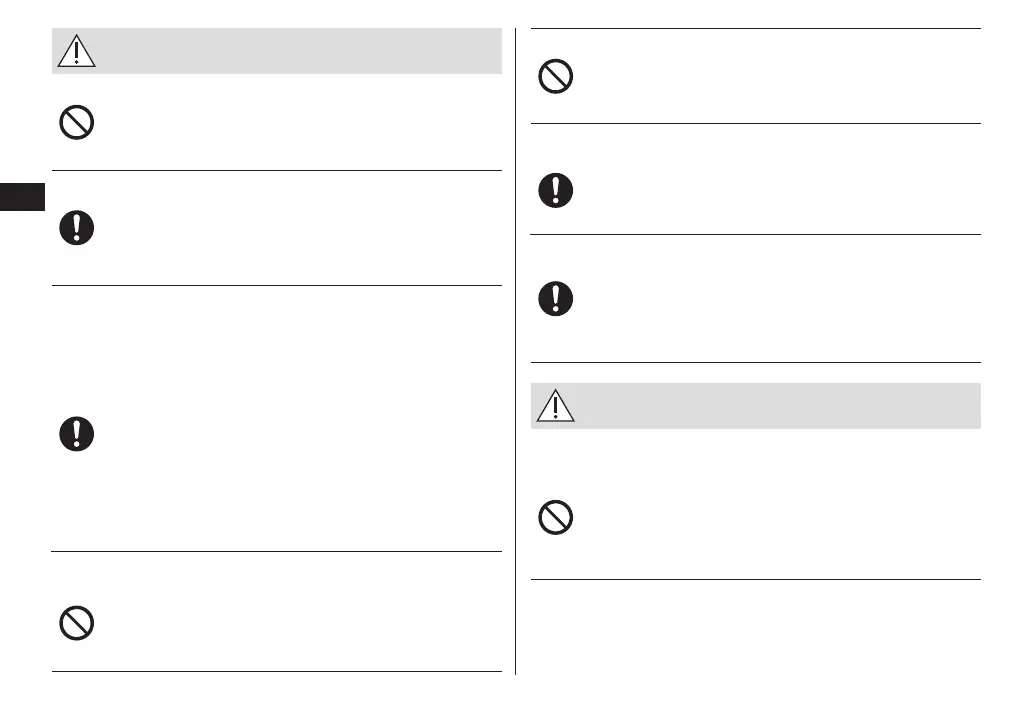Select prohibition icon below right warning header
Screen dimensions: 1032x726
[x=555, y=517]
